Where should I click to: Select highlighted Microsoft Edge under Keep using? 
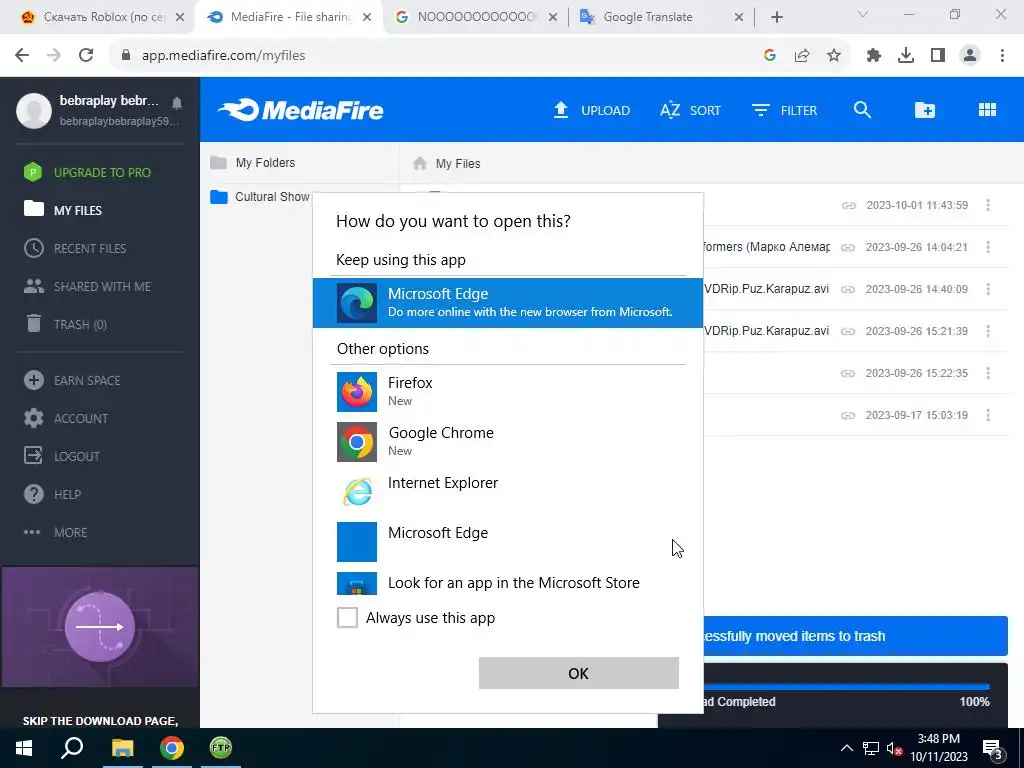pyautogui.click(x=507, y=302)
